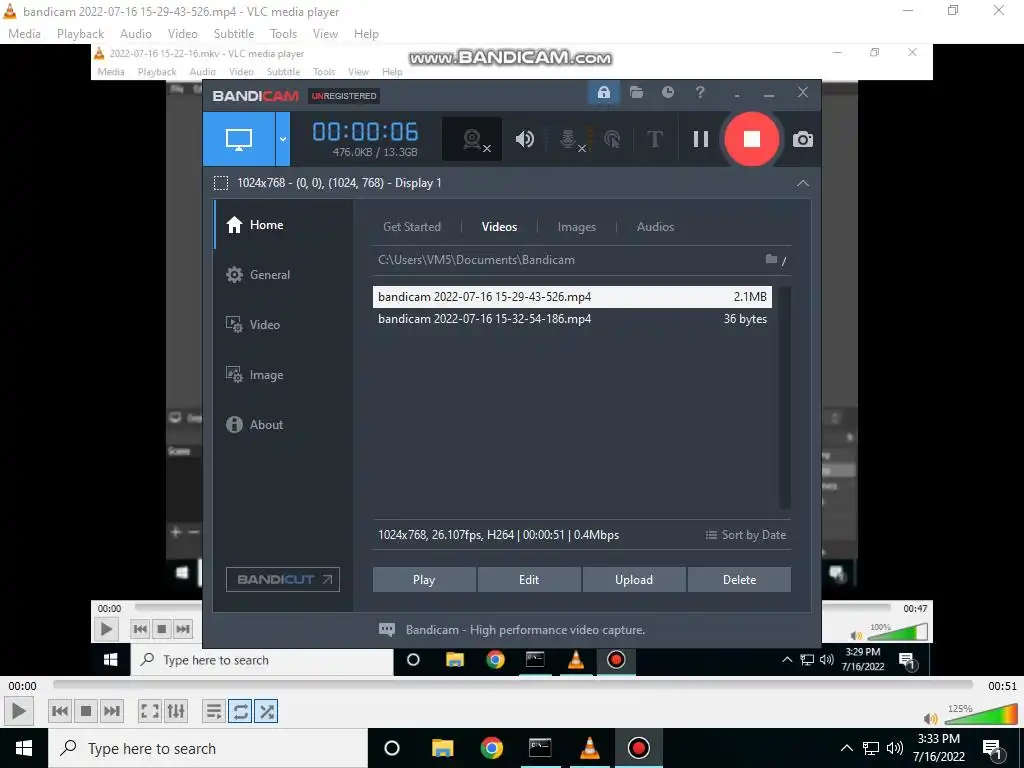Open scheduled recording clock icon

point(667,92)
